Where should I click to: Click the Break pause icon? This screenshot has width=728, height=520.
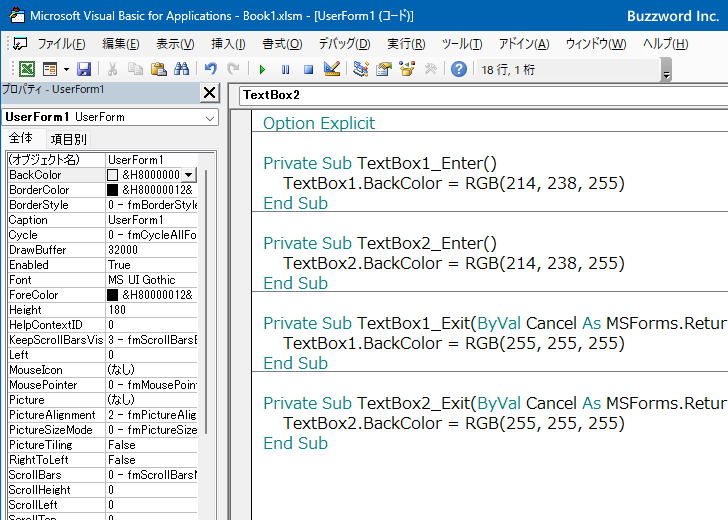click(x=286, y=70)
